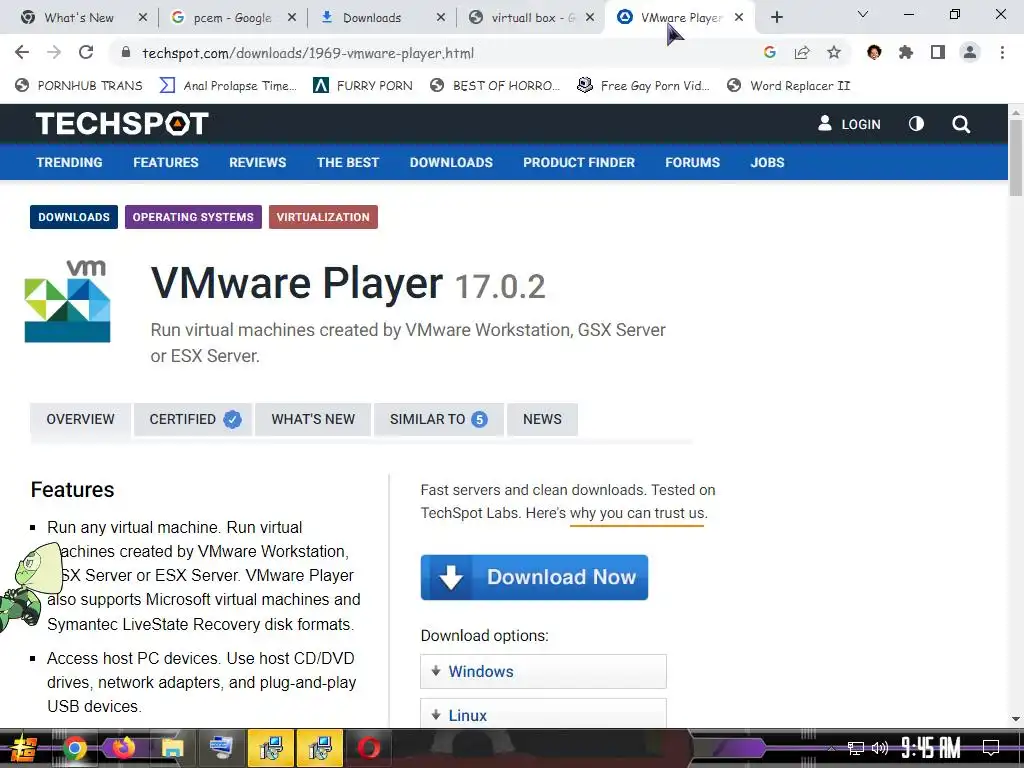Open FEATURES in nav bar
The image size is (1024, 768).
166,162
